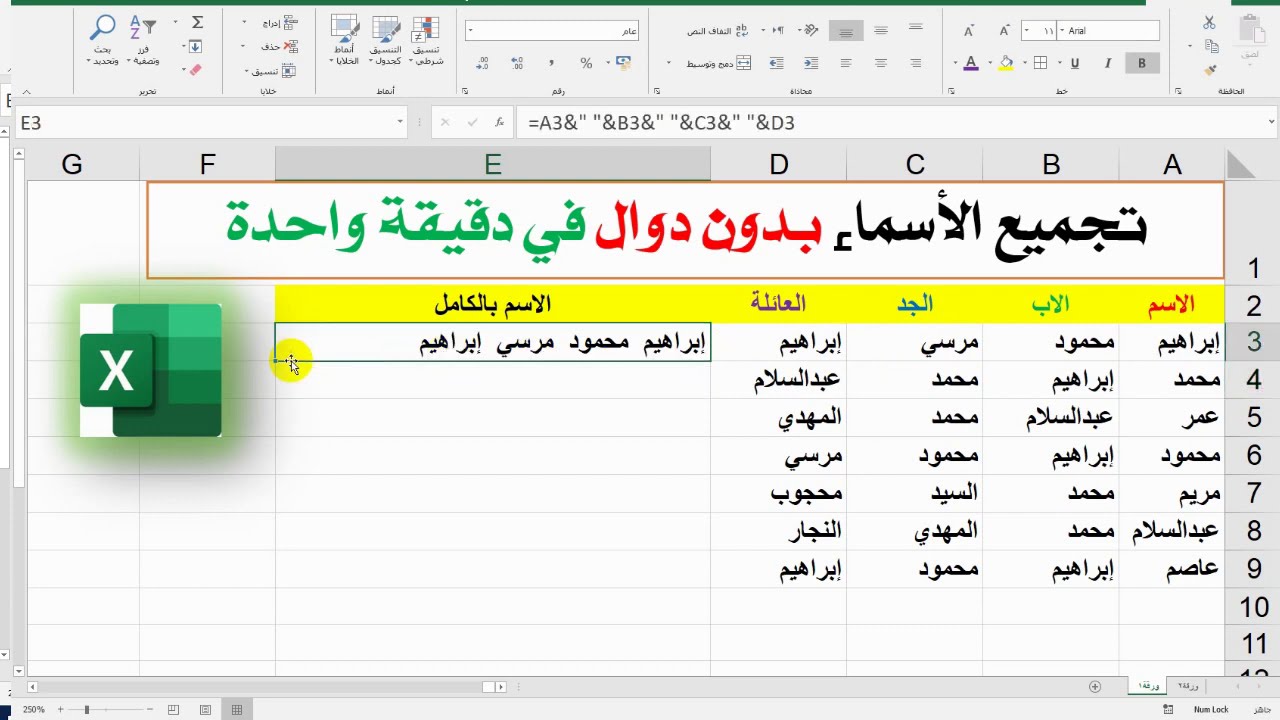Open Find and Select (بحث وتحديد)
Viewport: 1280px width, 720px height.
point(103,41)
